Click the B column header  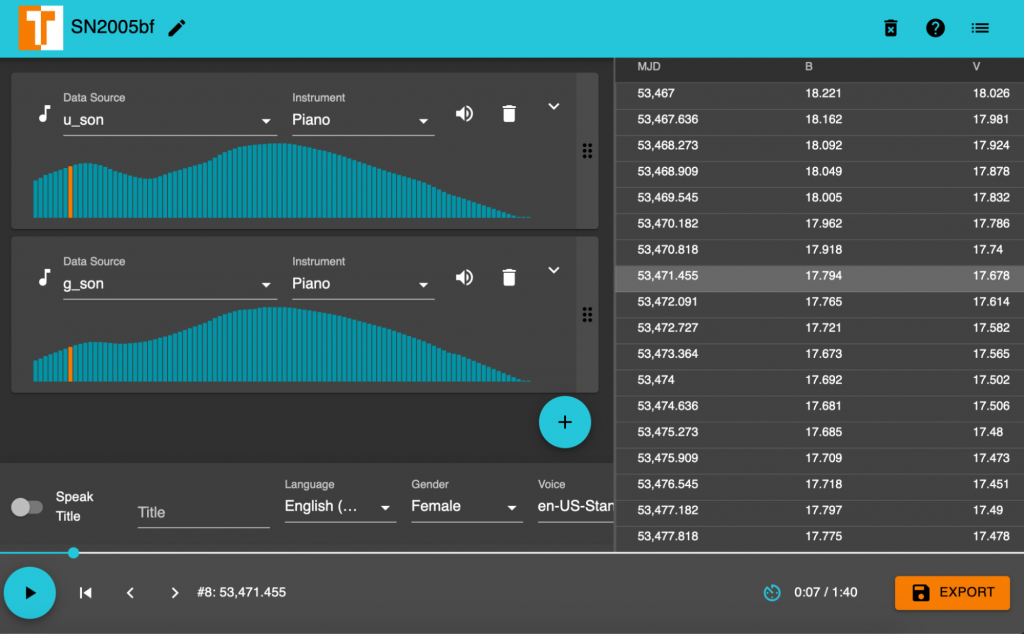808,67
